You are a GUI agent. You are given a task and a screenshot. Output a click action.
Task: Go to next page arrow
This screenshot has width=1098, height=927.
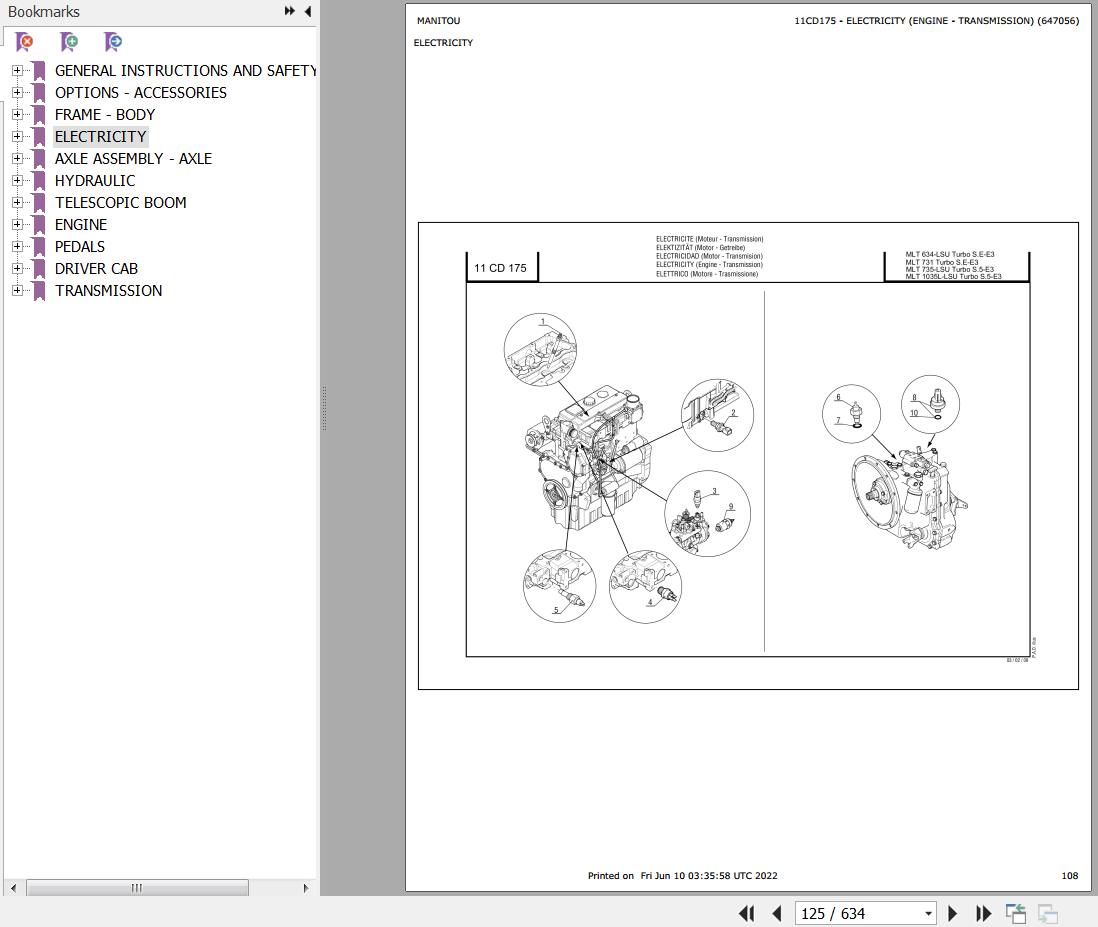point(952,913)
